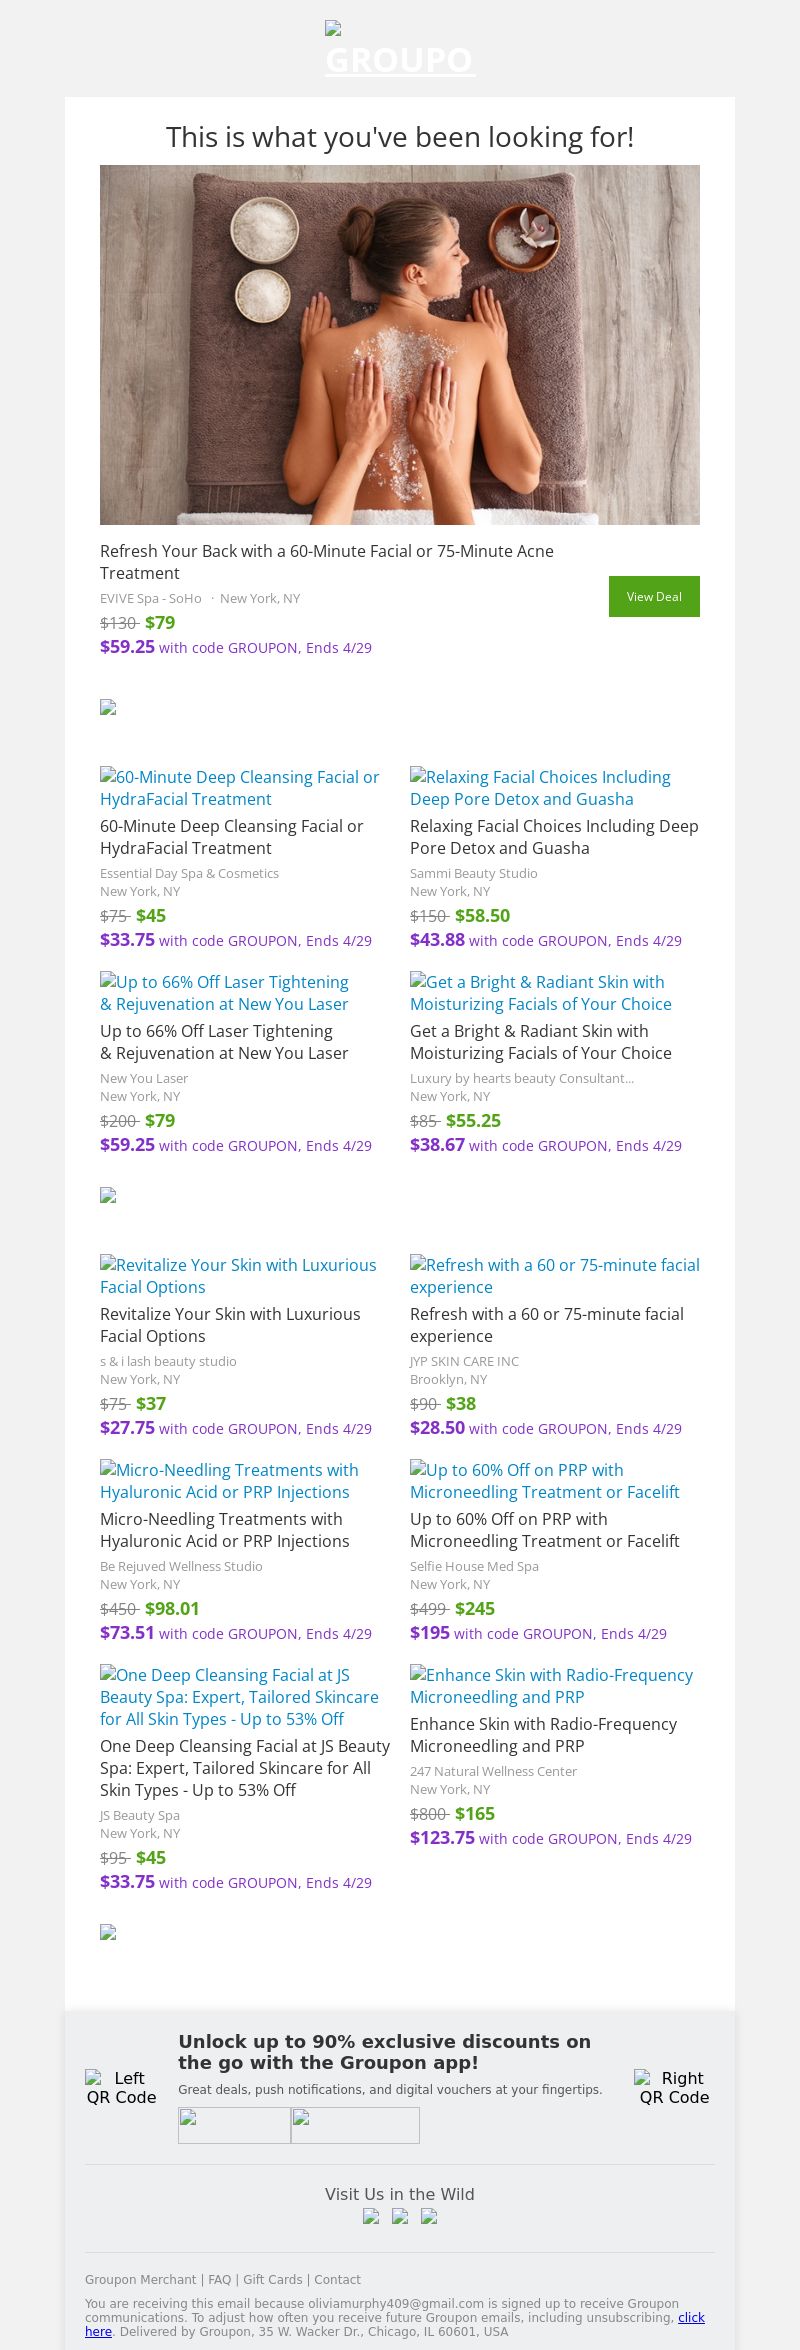Click the Right QR Code image
The height and width of the screenshot is (2350, 800).
pyautogui.click(x=674, y=2088)
